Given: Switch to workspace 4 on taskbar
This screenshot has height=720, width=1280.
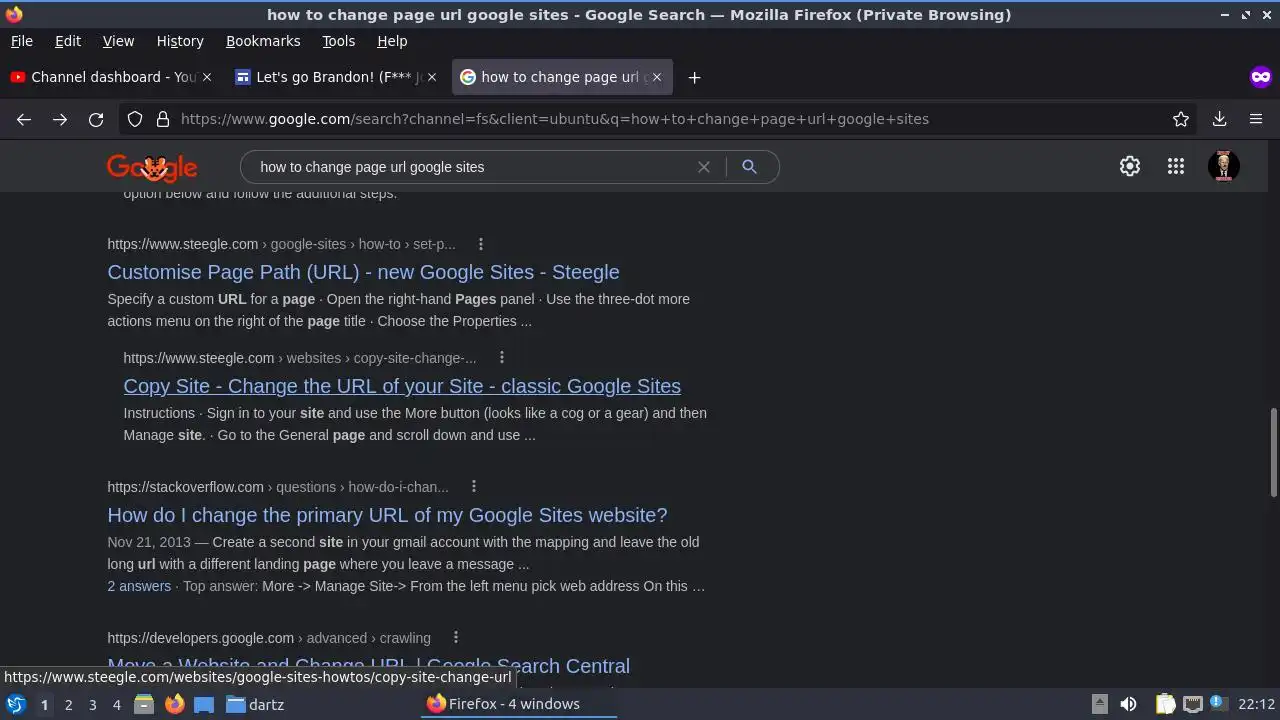Looking at the screenshot, I should [x=116, y=704].
